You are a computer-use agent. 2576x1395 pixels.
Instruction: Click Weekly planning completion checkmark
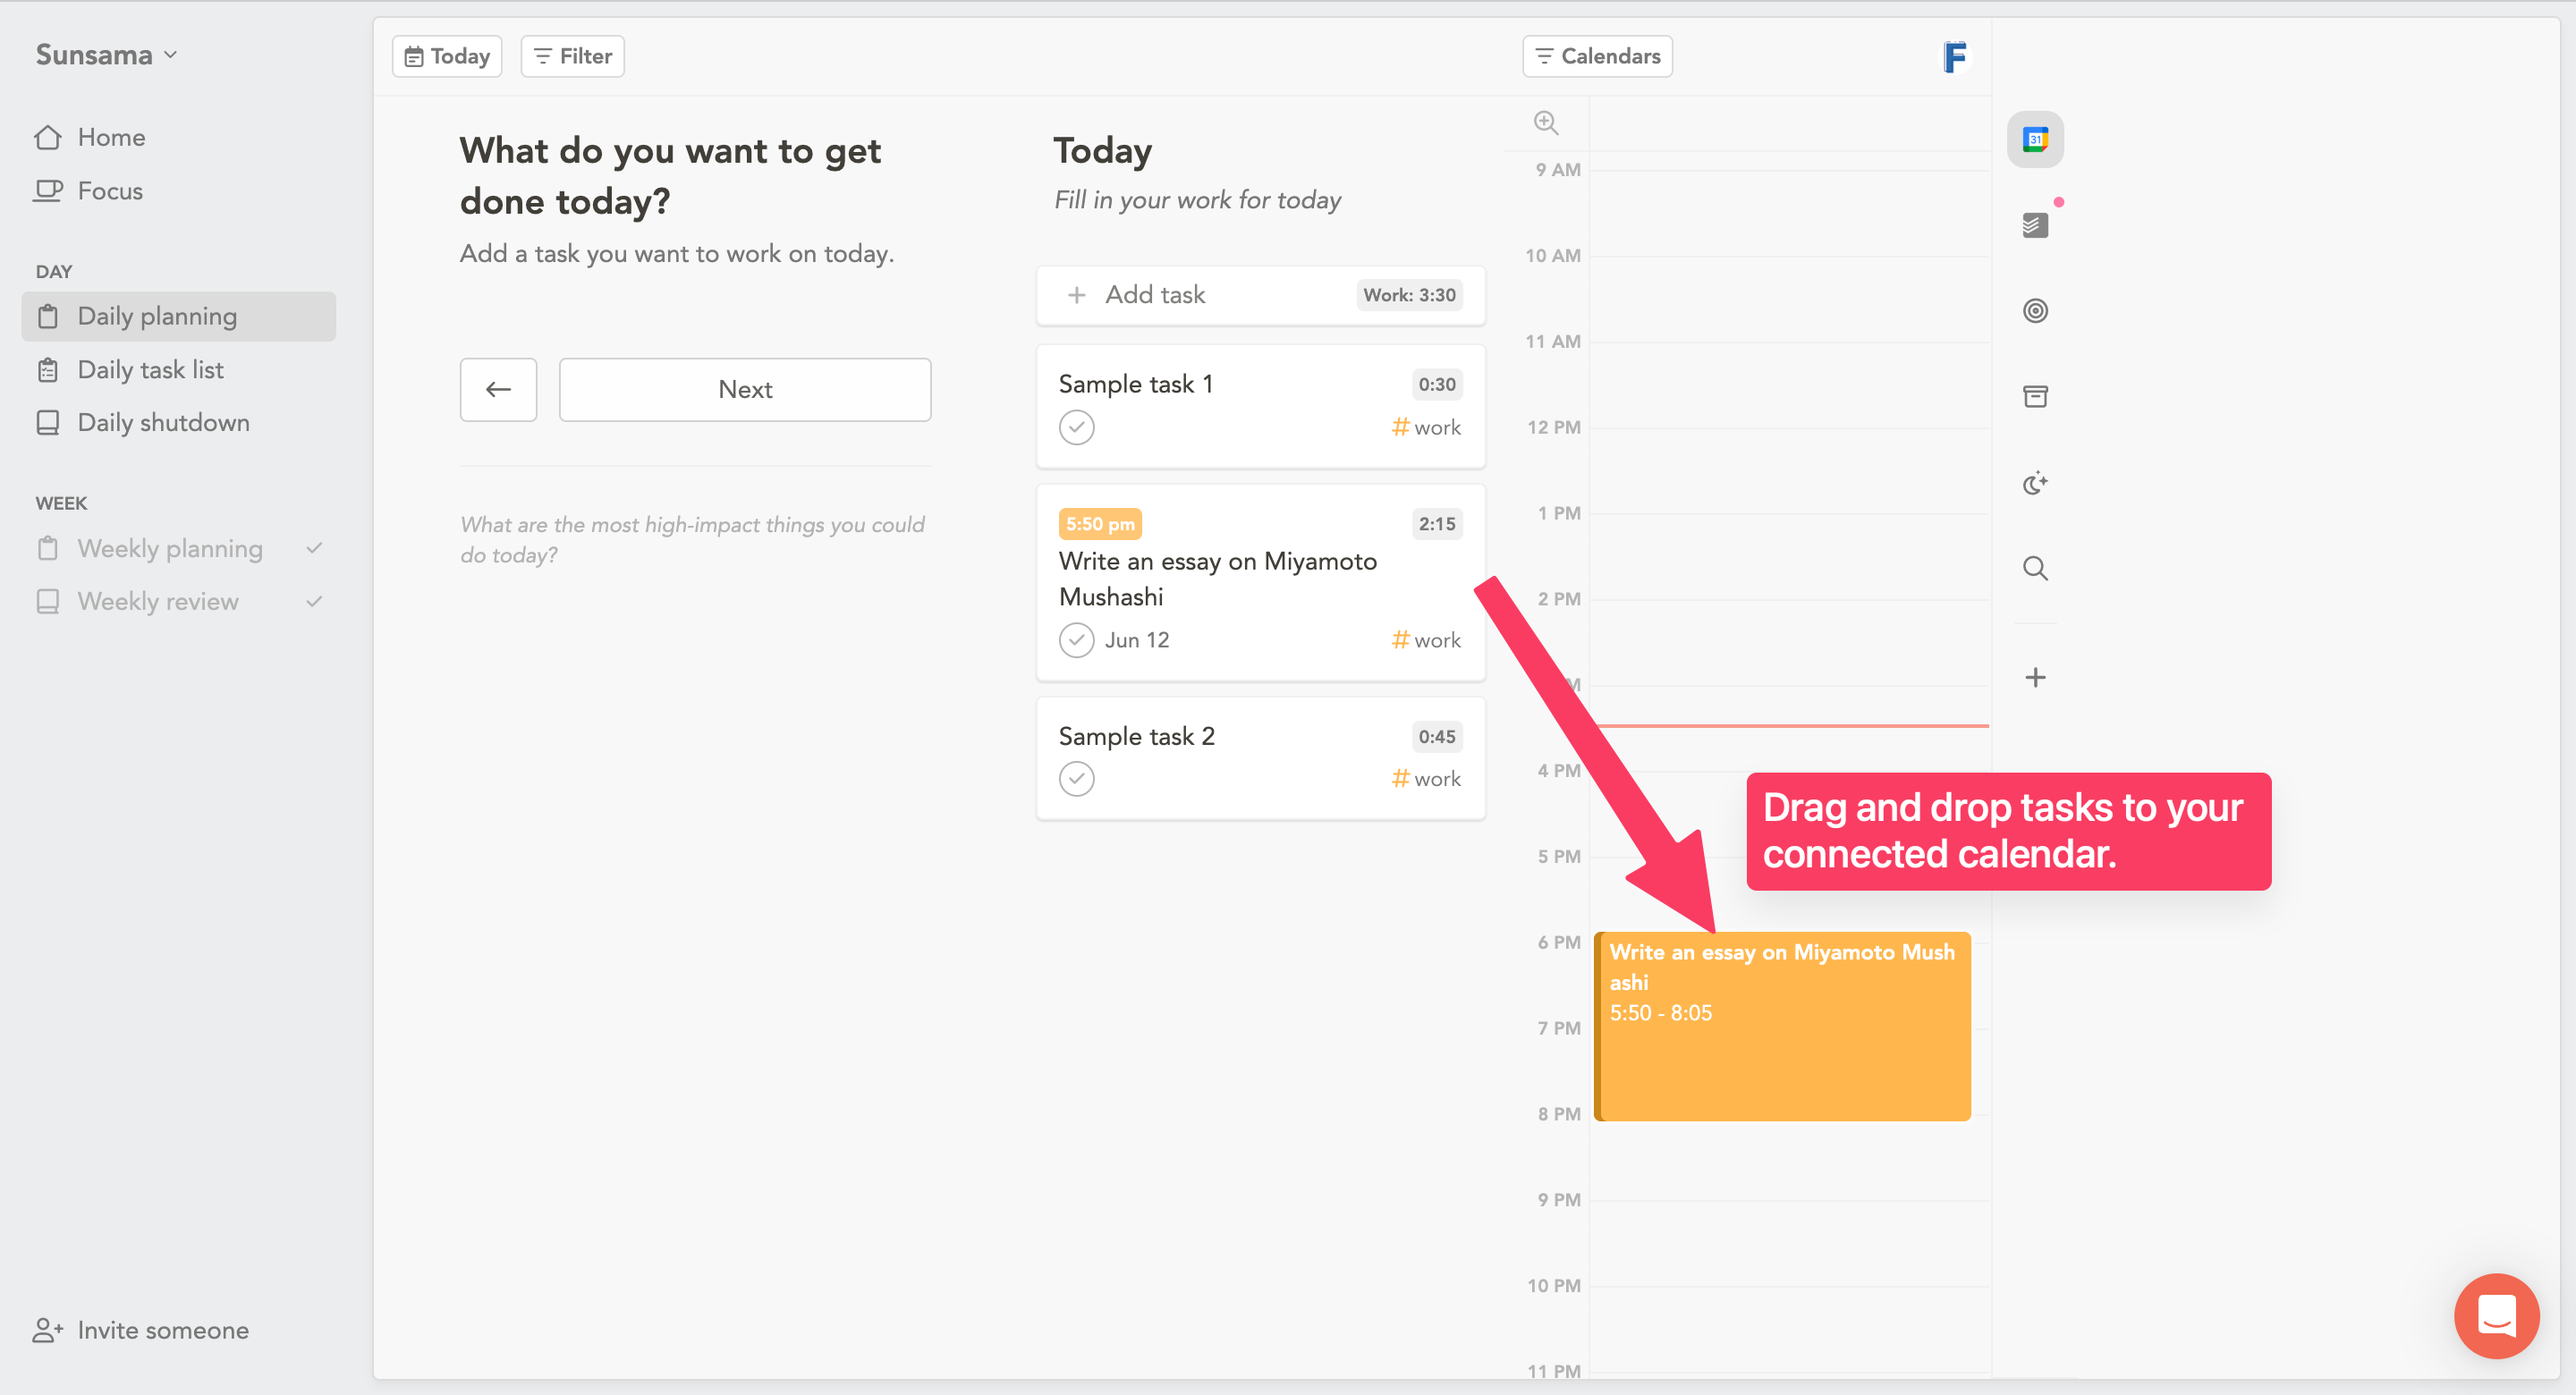coord(314,548)
